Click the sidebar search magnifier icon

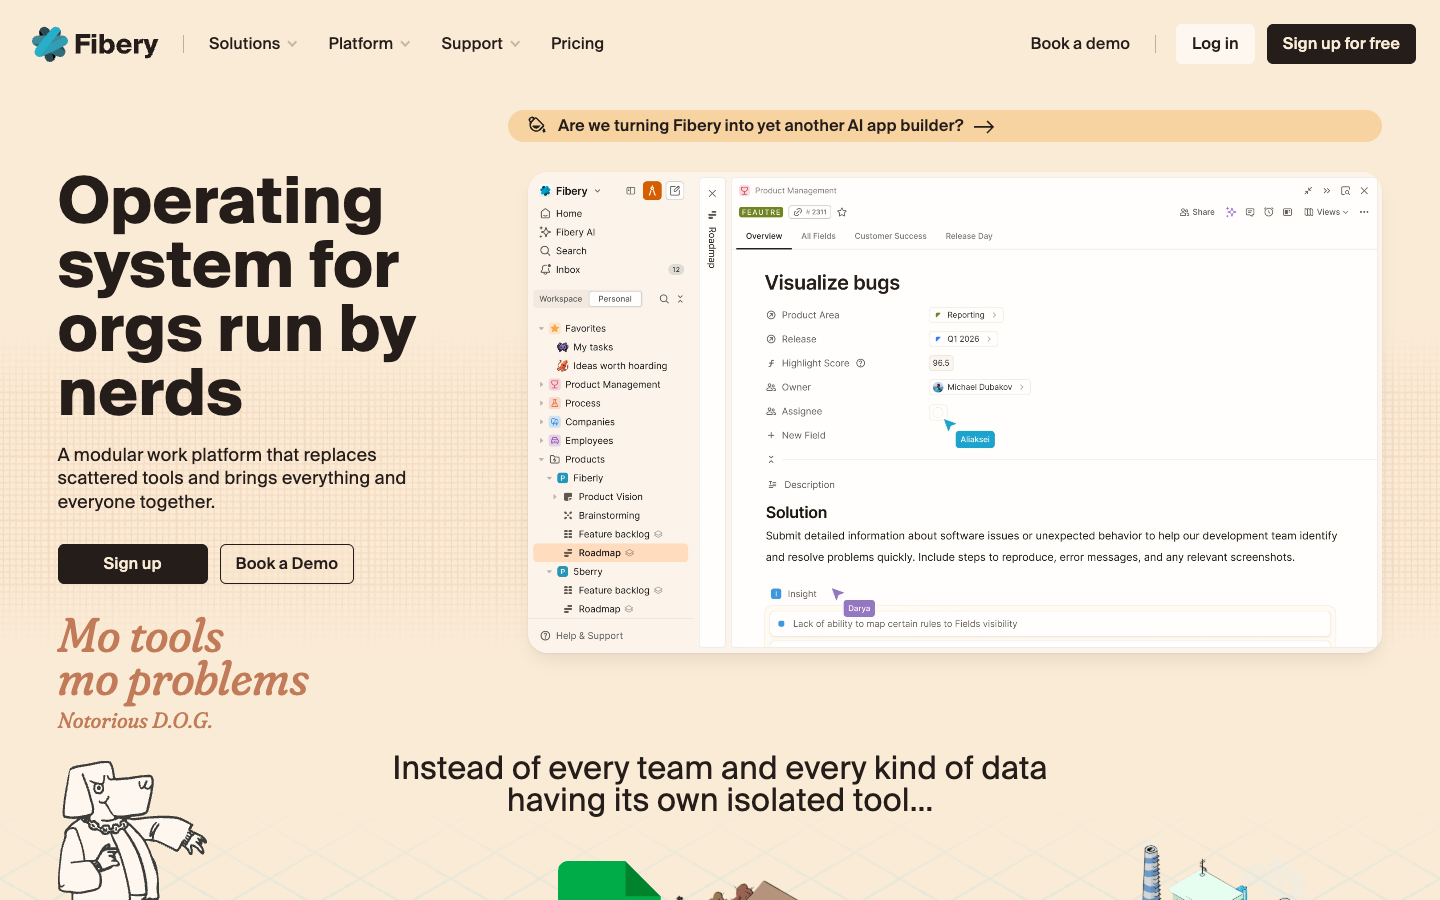664,299
